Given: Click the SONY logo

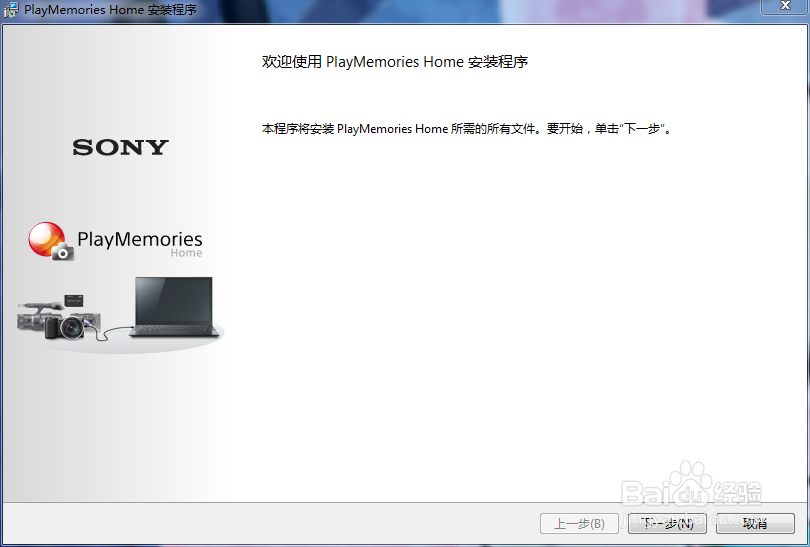Looking at the screenshot, I should coord(120,147).
